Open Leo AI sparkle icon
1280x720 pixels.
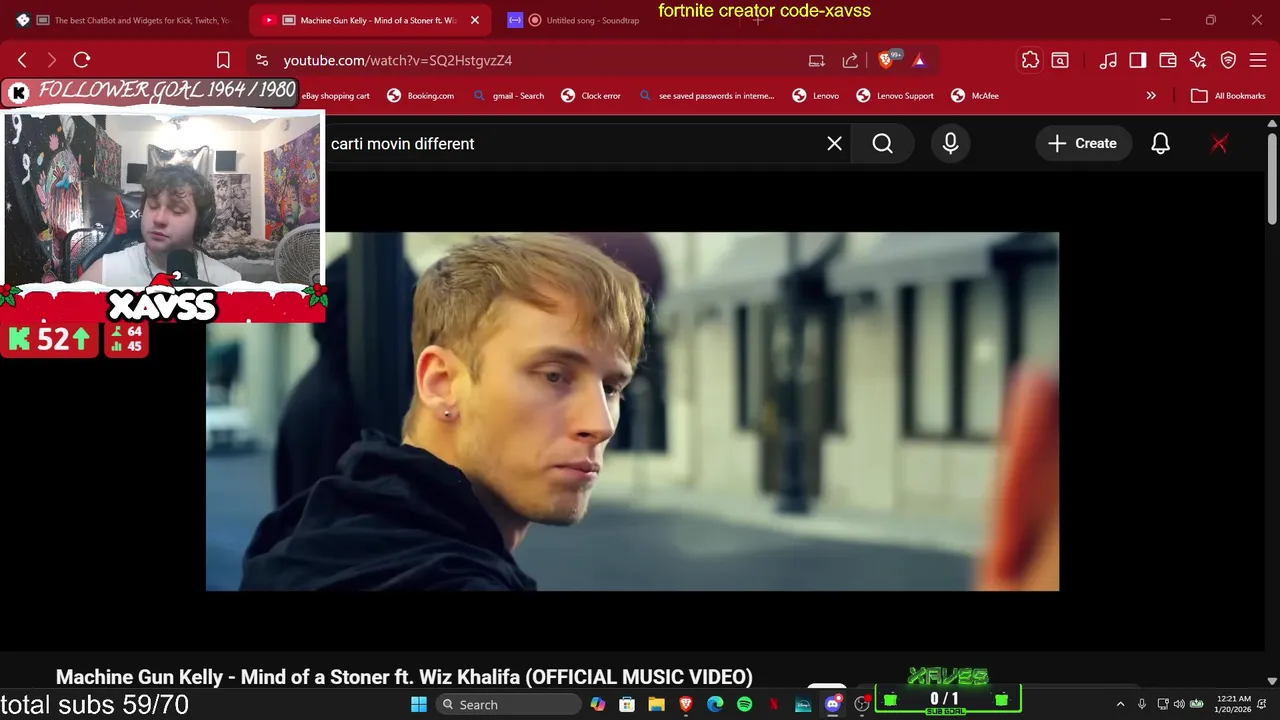[1197, 60]
